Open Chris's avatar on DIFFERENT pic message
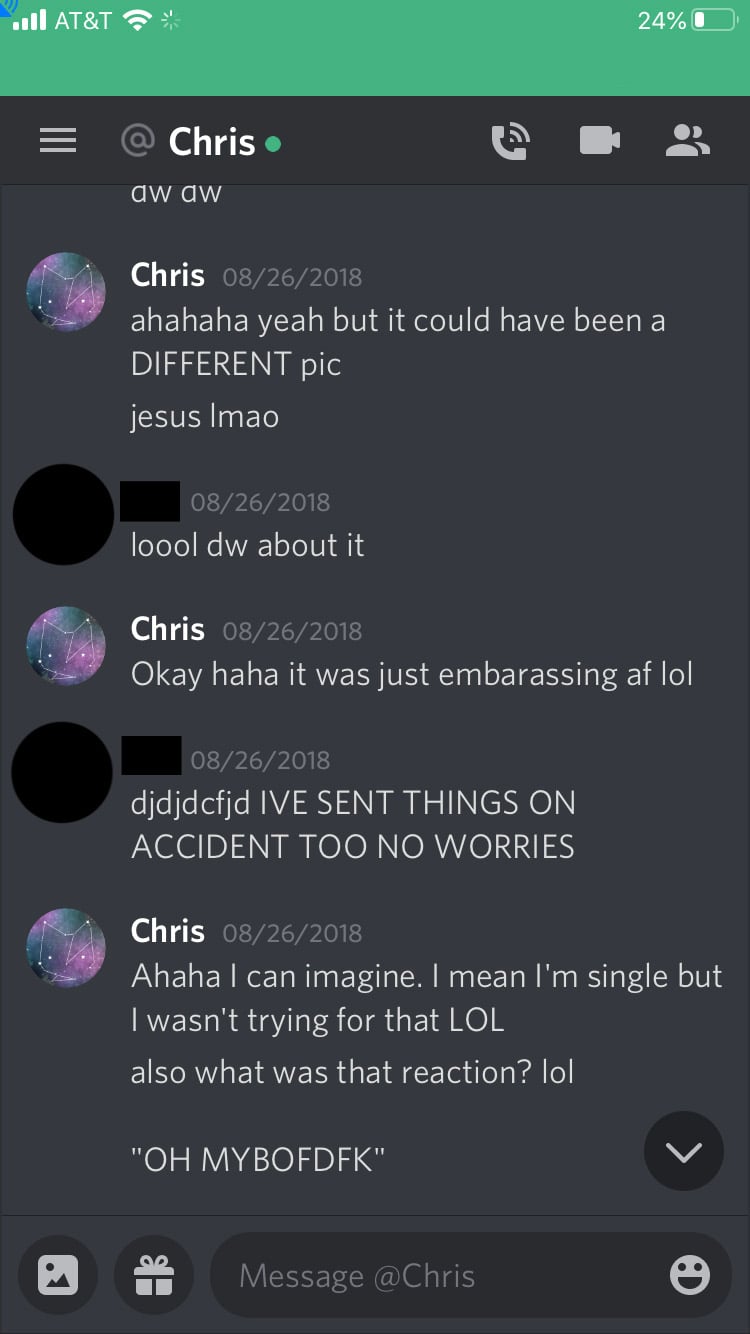 [x=66, y=293]
